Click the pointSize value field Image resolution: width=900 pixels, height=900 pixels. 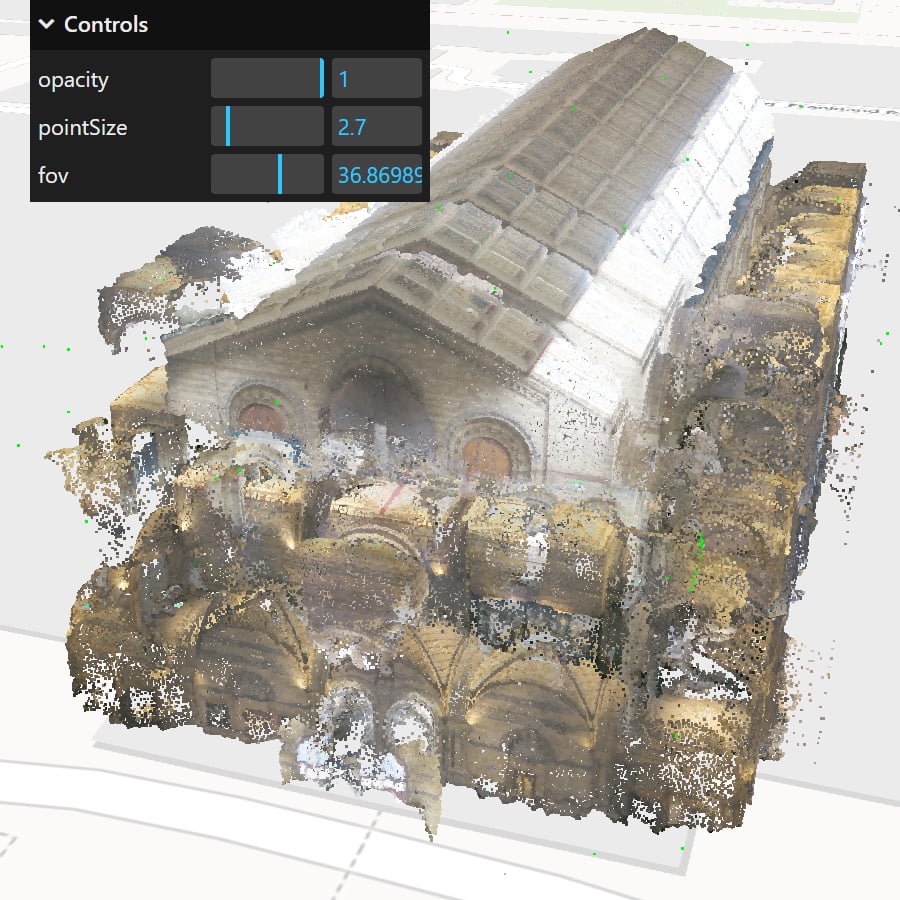click(377, 126)
